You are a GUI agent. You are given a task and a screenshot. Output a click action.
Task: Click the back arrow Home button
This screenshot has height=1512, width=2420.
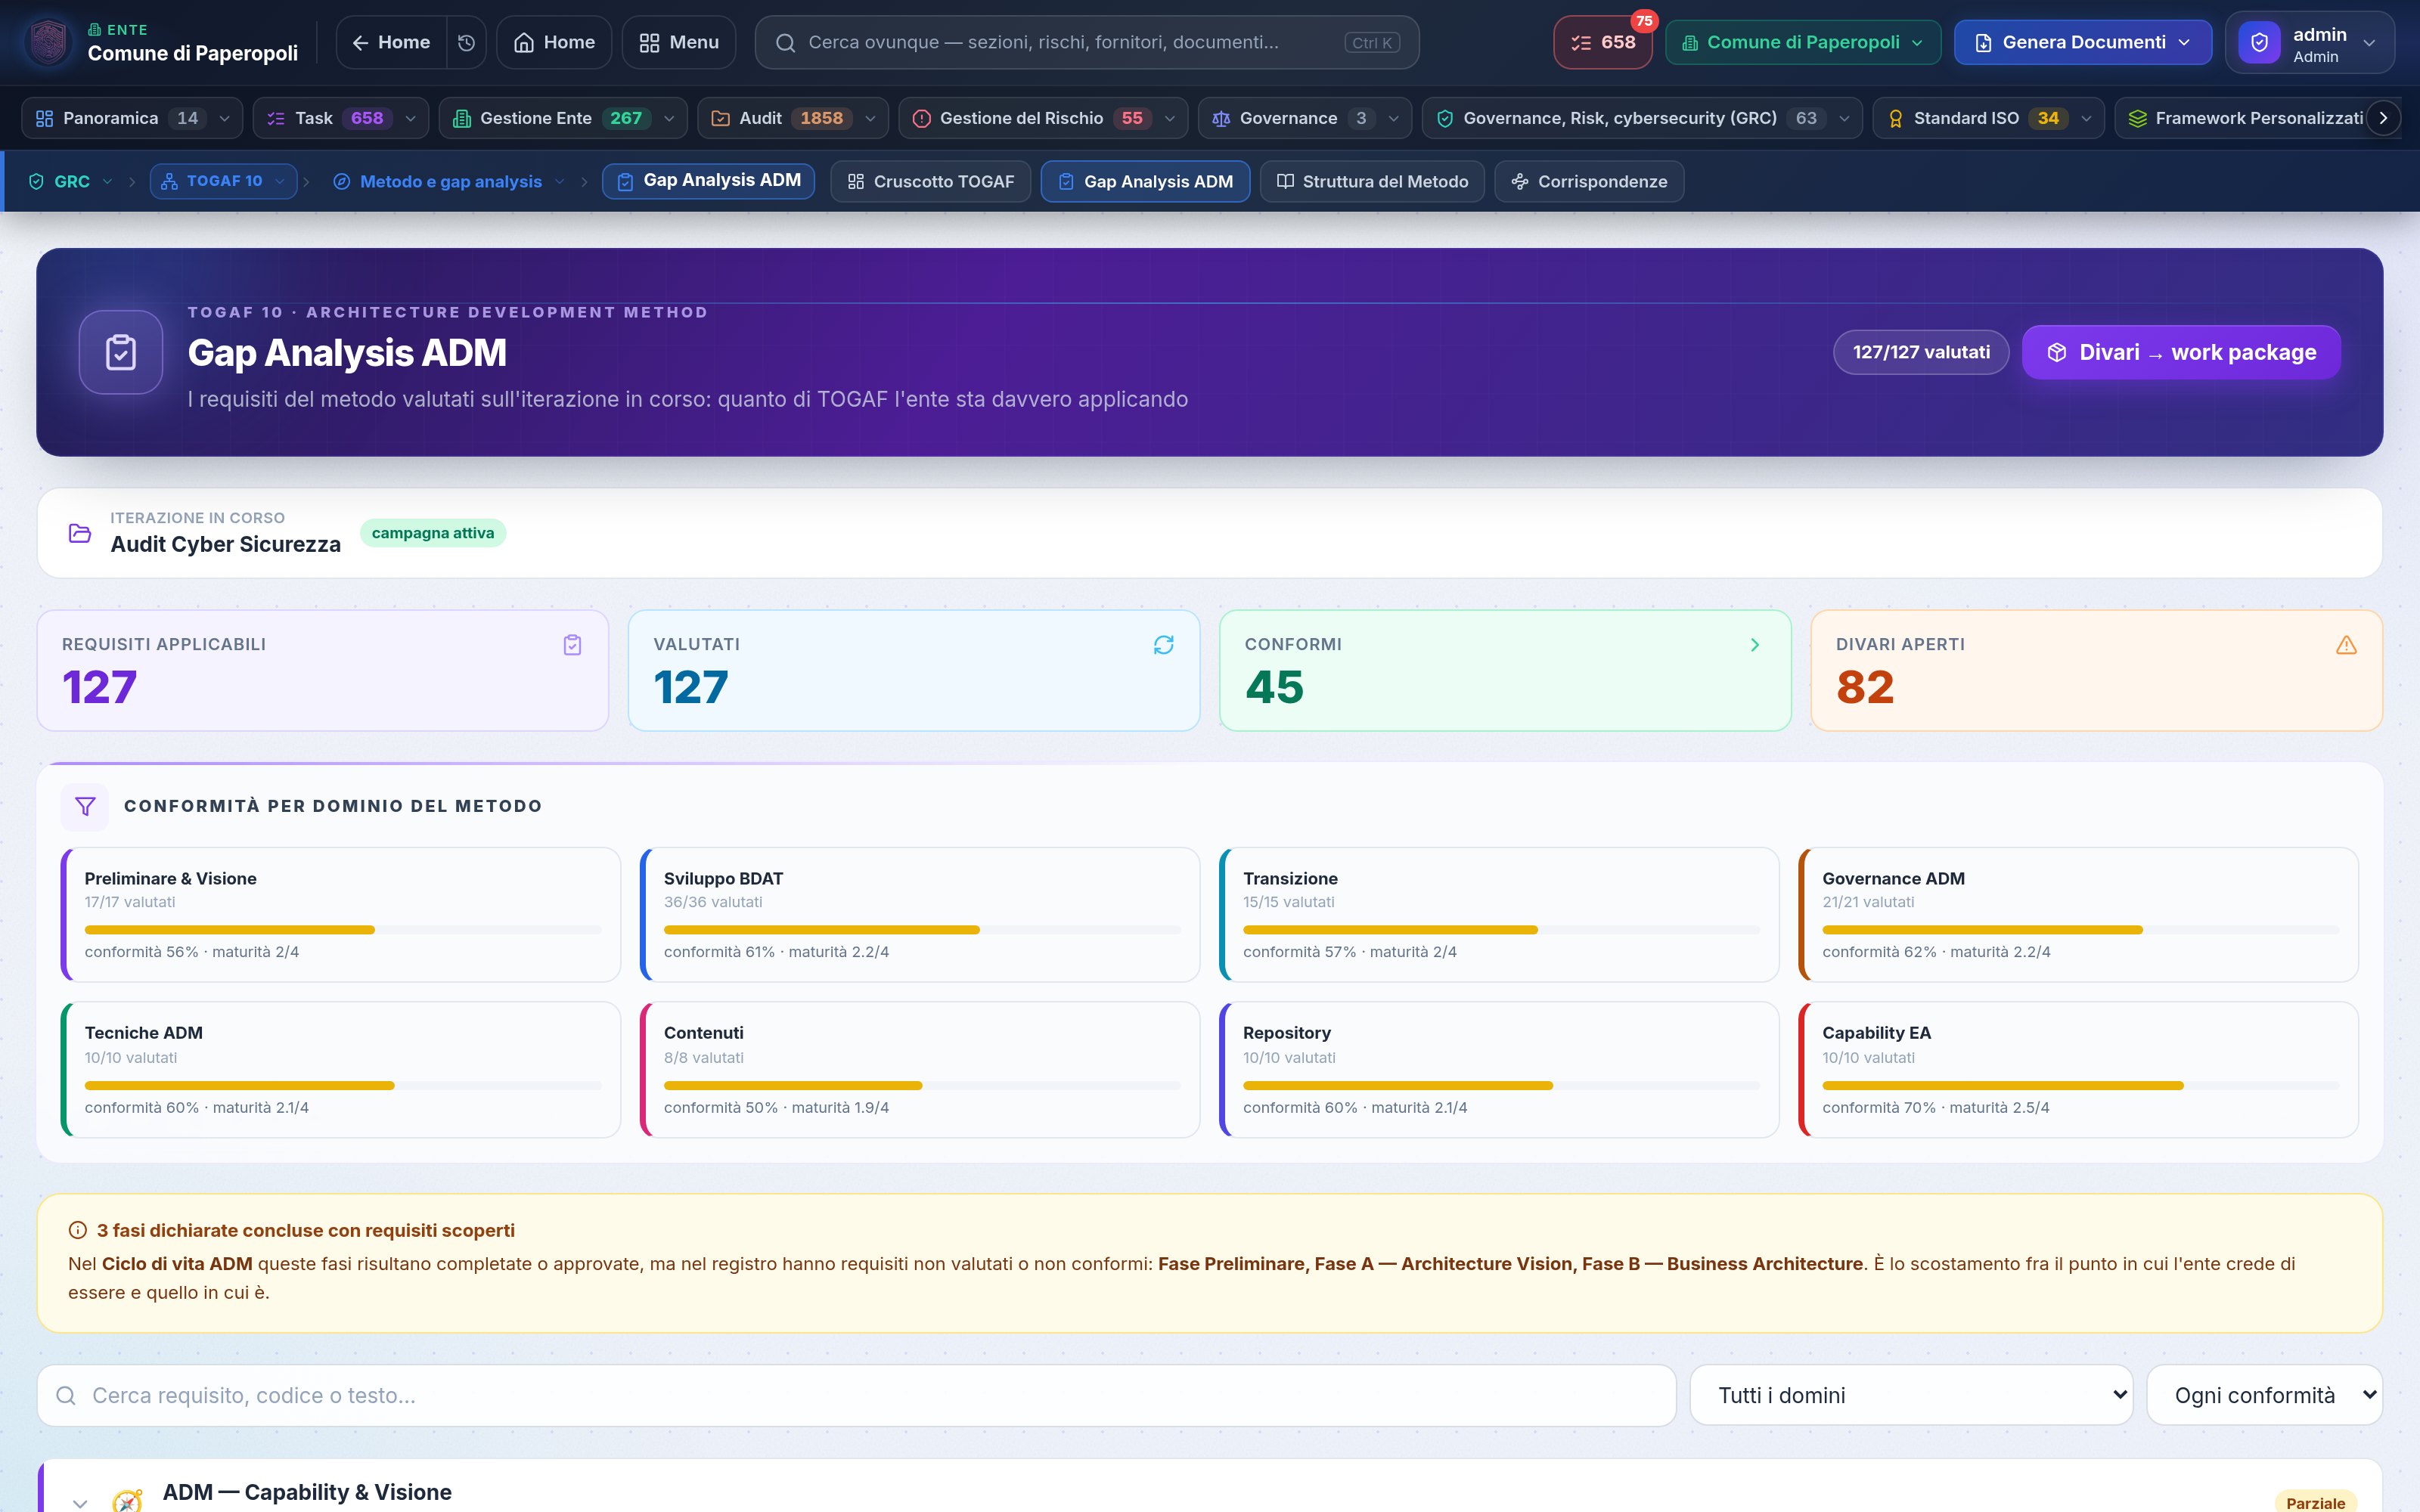click(x=391, y=42)
